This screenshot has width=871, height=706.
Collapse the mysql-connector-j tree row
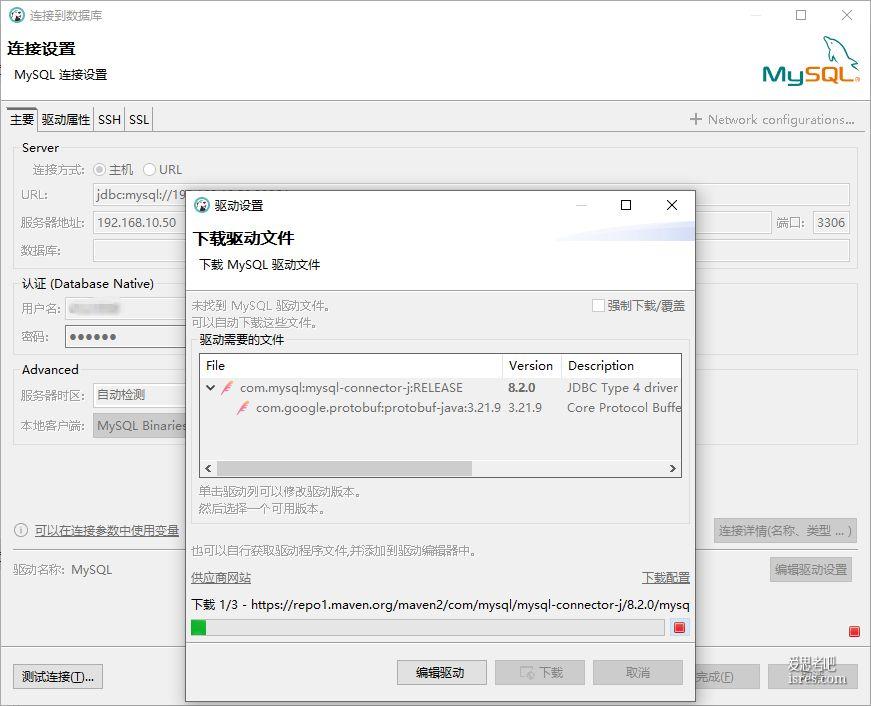click(x=211, y=388)
